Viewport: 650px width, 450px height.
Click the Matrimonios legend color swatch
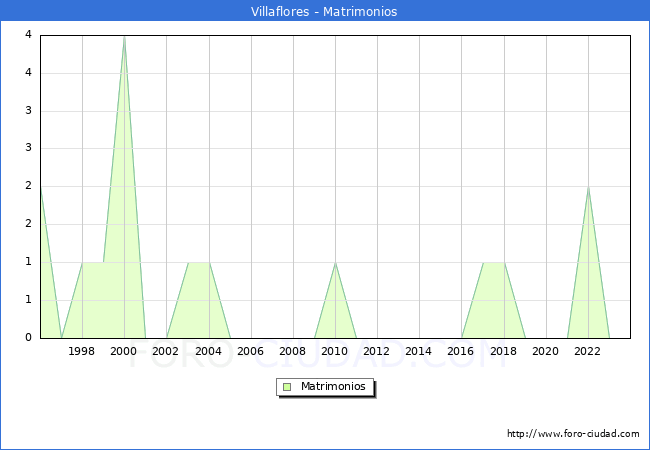(x=287, y=387)
